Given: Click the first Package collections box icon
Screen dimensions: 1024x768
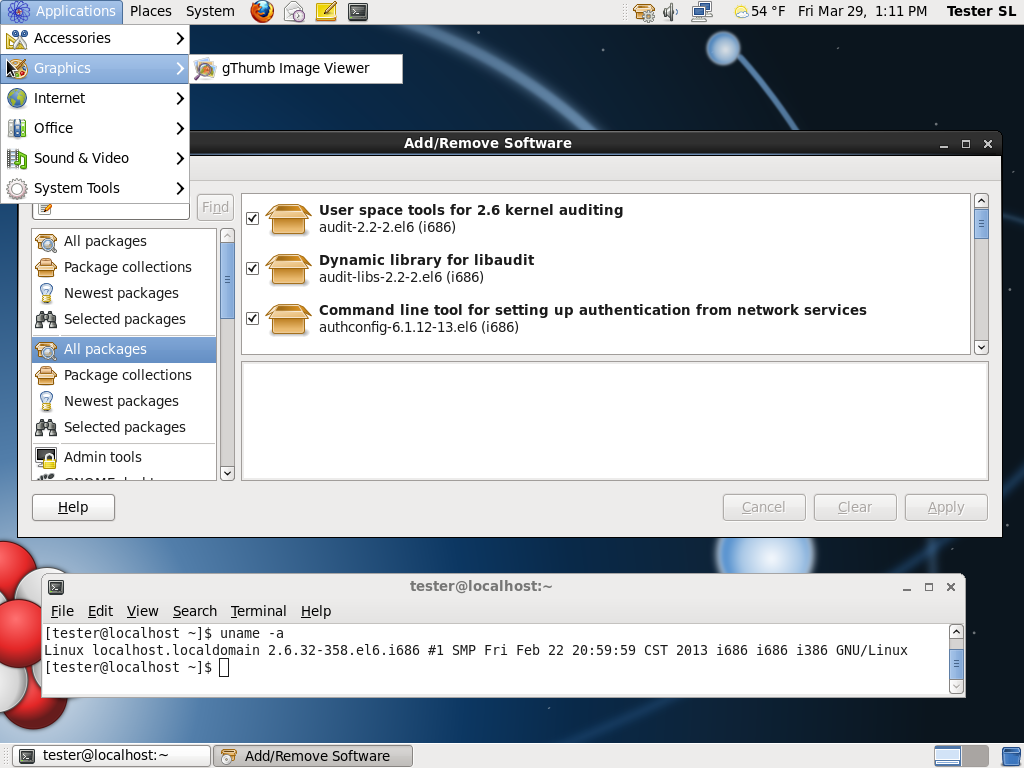Looking at the screenshot, I should click(46, 267).
